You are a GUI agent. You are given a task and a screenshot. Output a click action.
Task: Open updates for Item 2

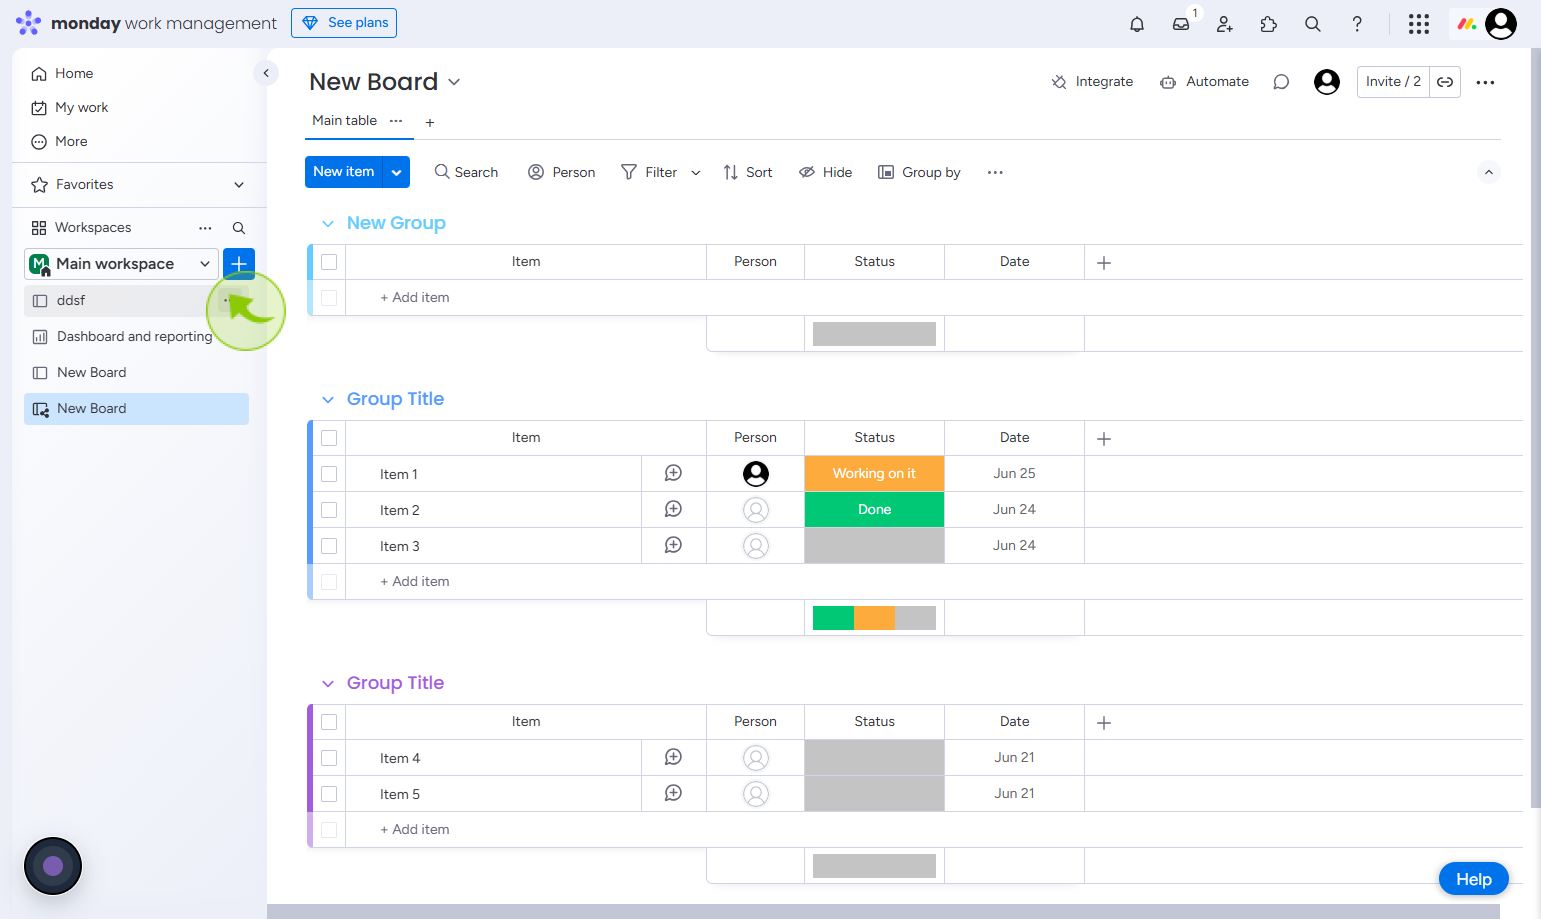pyautogui.click(x=674, y=509)
